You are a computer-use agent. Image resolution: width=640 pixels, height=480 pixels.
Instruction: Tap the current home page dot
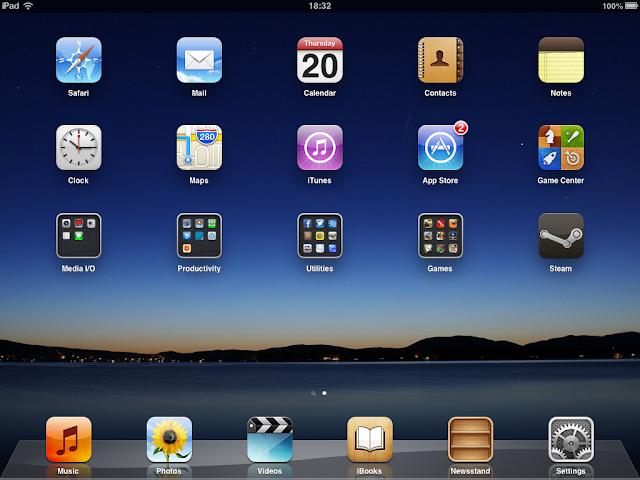click(x=324, y=393)
